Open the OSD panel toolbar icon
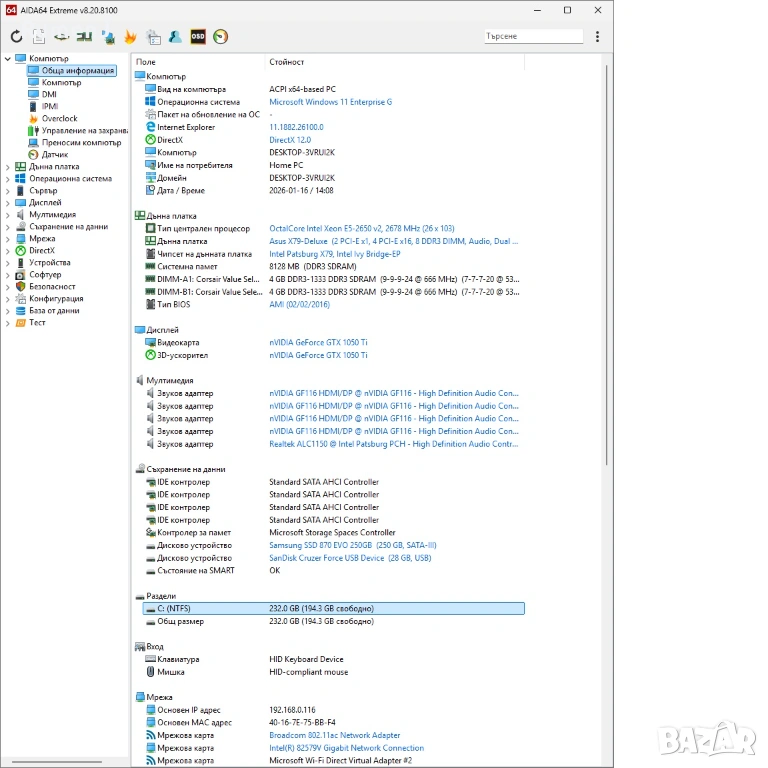 click(x=198, y=37)
